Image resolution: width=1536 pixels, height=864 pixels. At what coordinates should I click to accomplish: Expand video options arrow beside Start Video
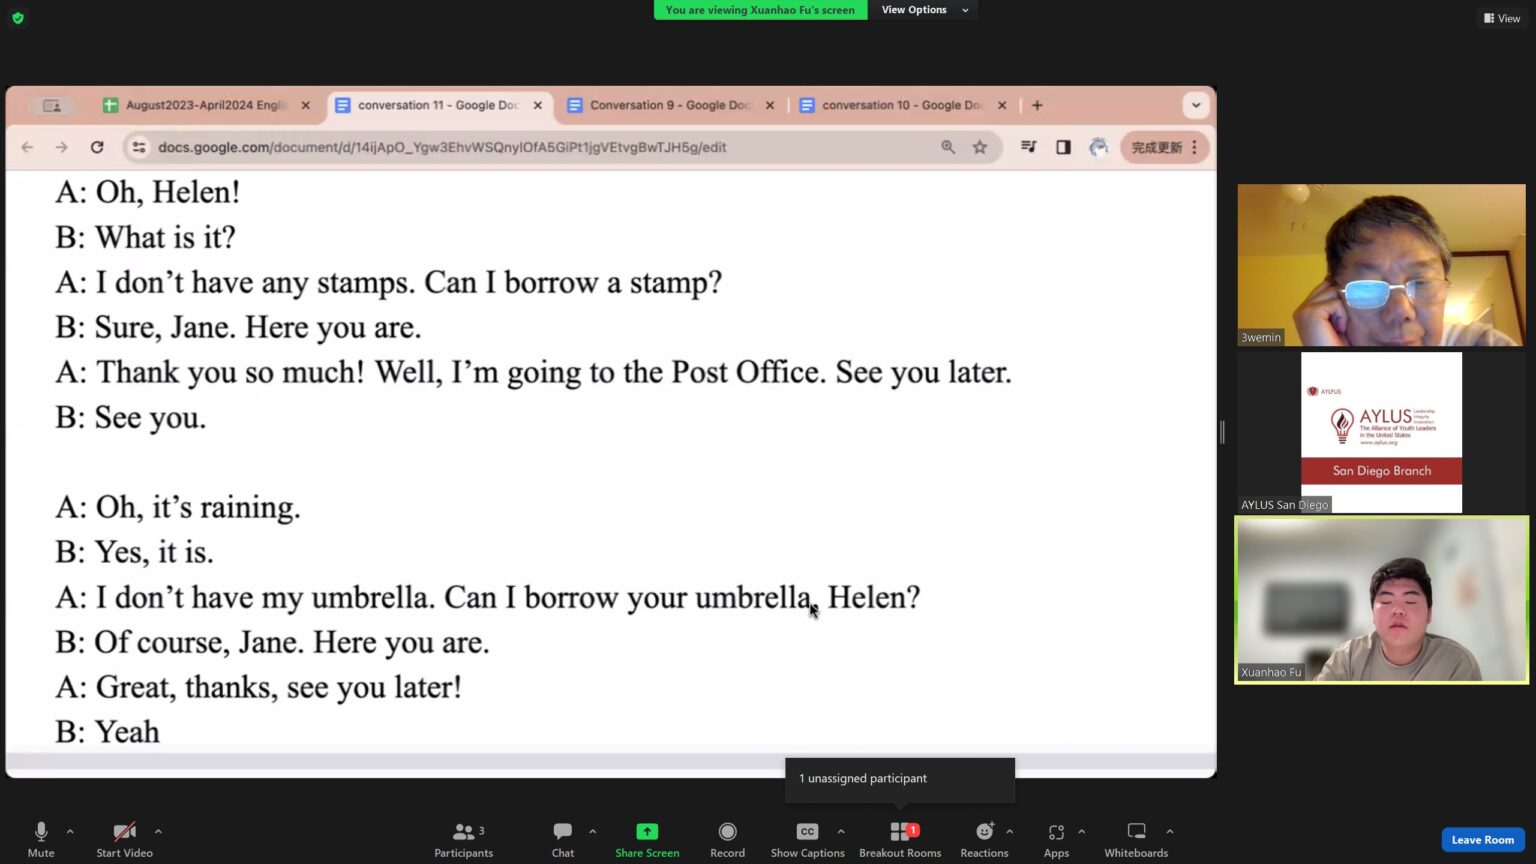pyautogui.click(x=158, y=831)
